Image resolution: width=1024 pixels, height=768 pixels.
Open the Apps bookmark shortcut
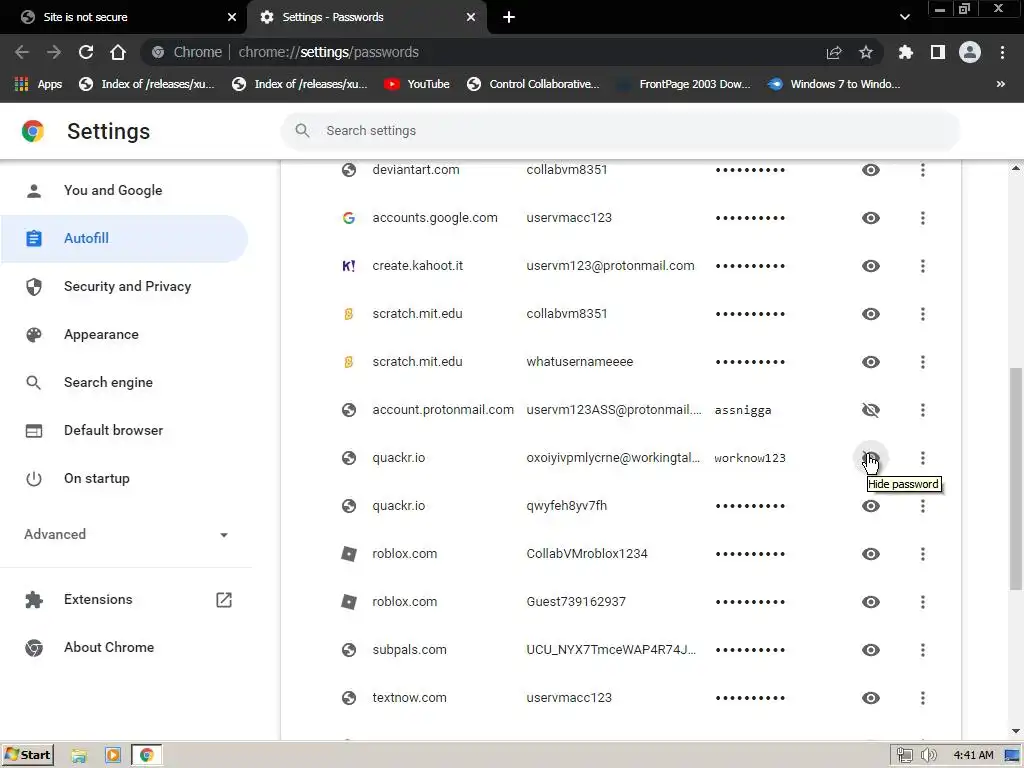38,84
